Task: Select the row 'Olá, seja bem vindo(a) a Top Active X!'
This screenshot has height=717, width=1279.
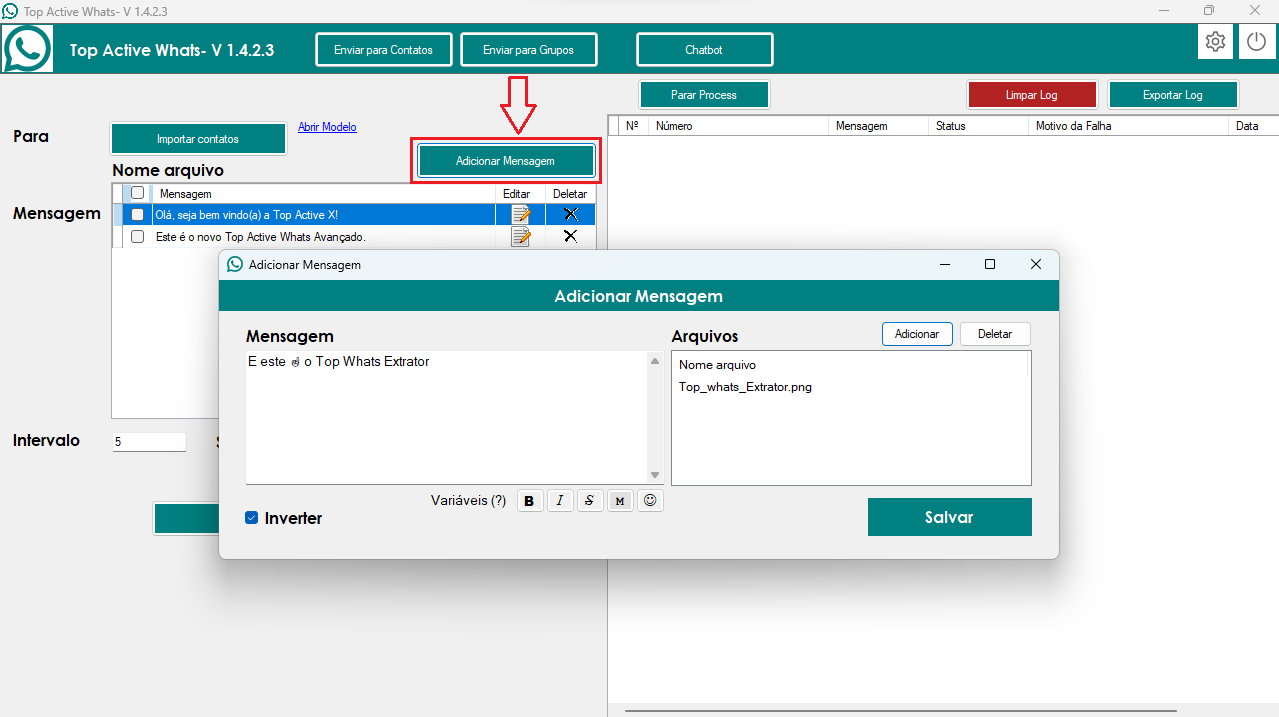Action: click(x=324, y=214)
